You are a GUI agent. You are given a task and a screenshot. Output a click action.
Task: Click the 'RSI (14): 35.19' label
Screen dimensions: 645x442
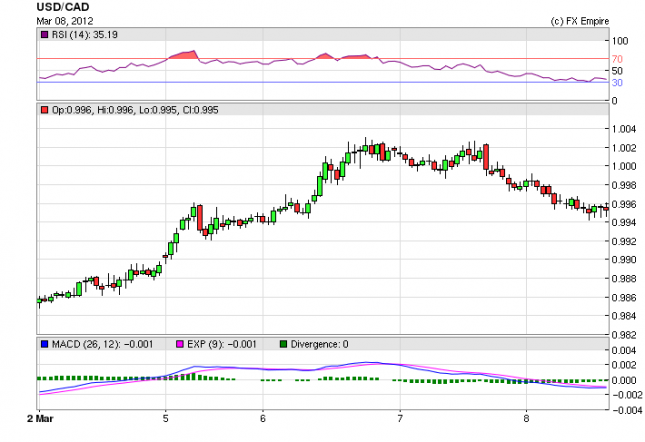pos(85,35)
